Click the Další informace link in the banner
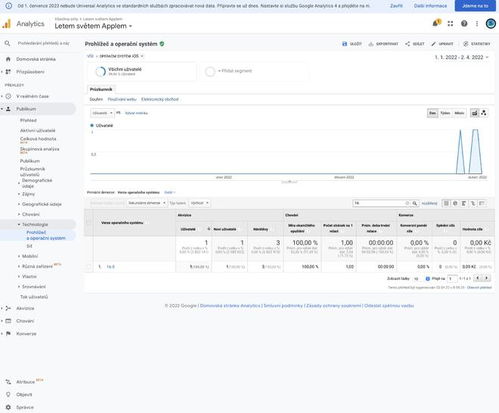The image size is (499, 413). (430, 6)
